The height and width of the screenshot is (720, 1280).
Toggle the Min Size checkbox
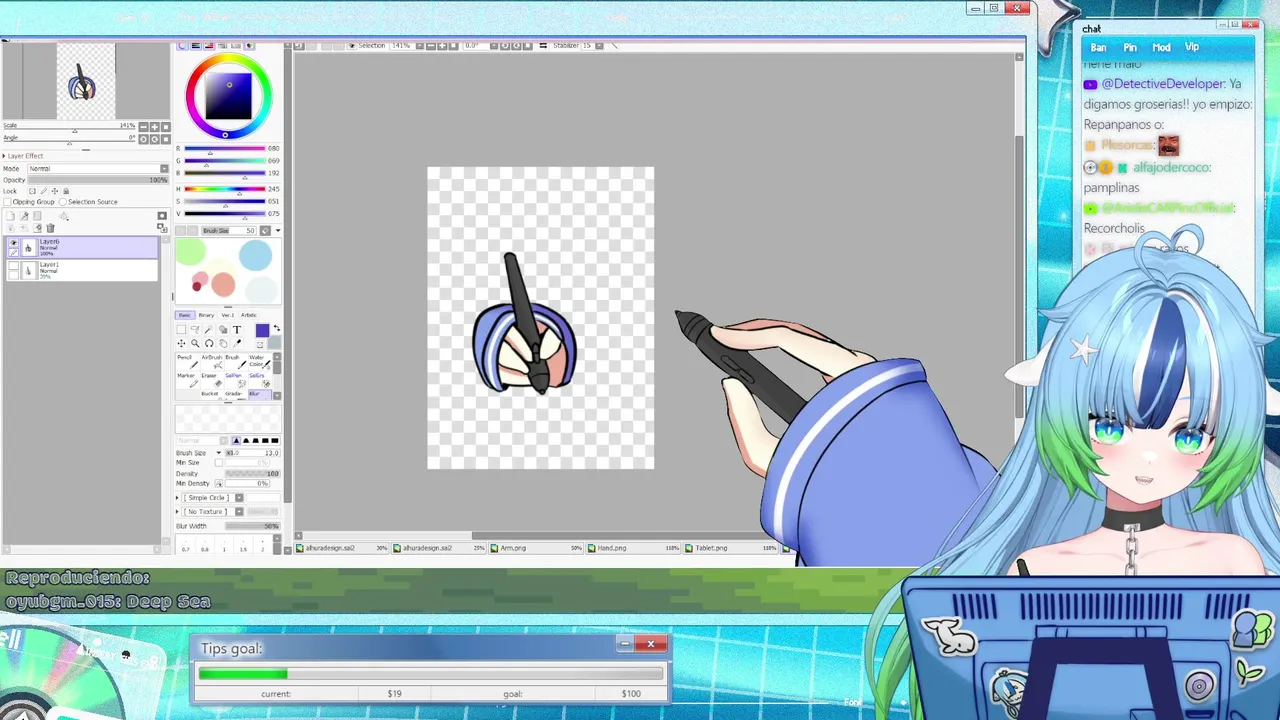pos(218,463)
